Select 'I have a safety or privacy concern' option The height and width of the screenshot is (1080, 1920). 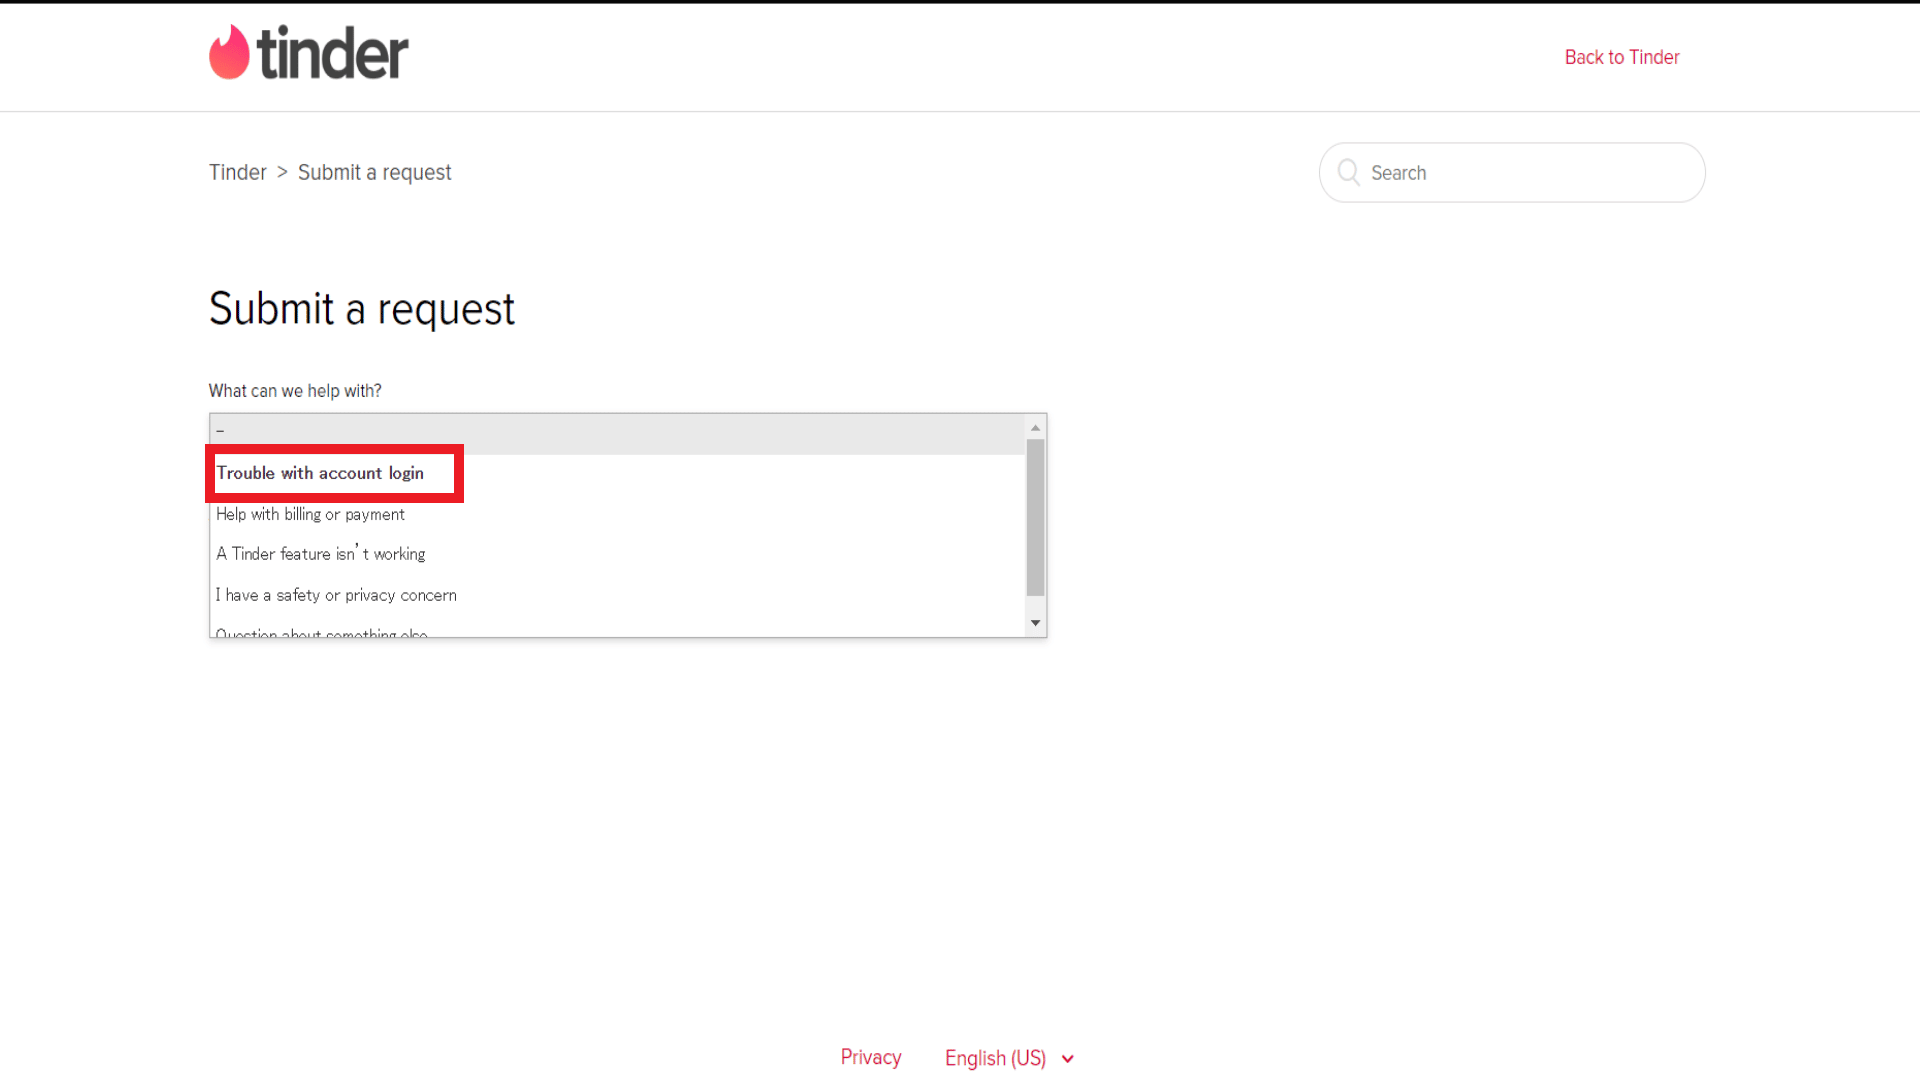pos(335,595)
